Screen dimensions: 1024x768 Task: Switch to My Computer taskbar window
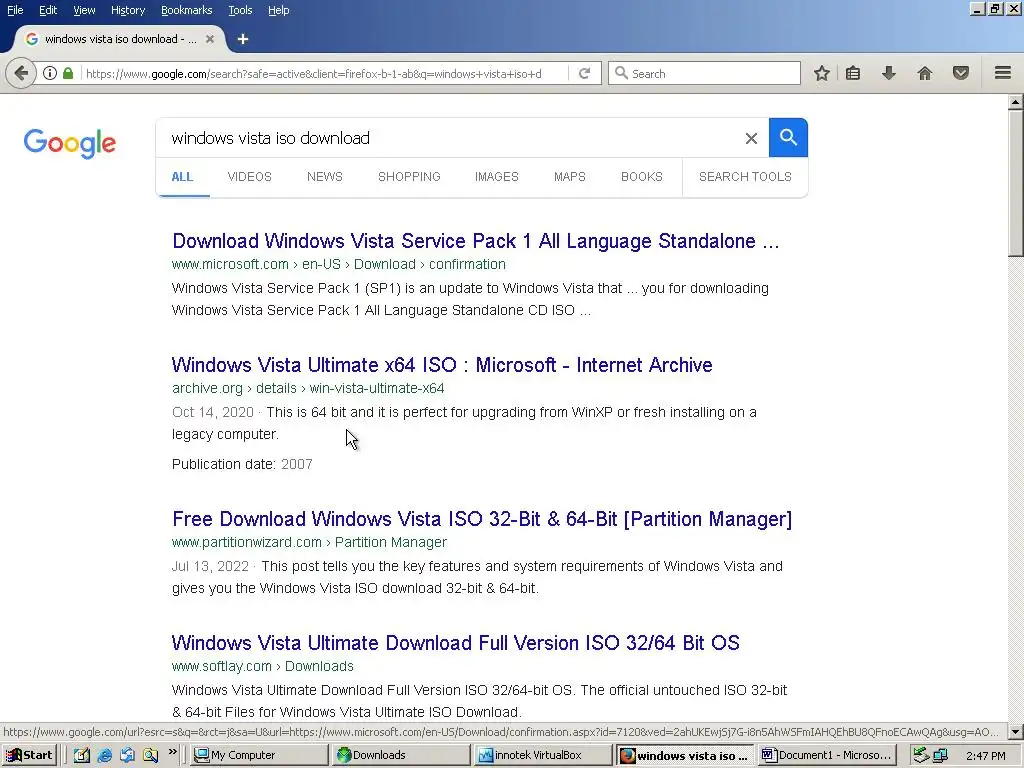tap(259, 755)
